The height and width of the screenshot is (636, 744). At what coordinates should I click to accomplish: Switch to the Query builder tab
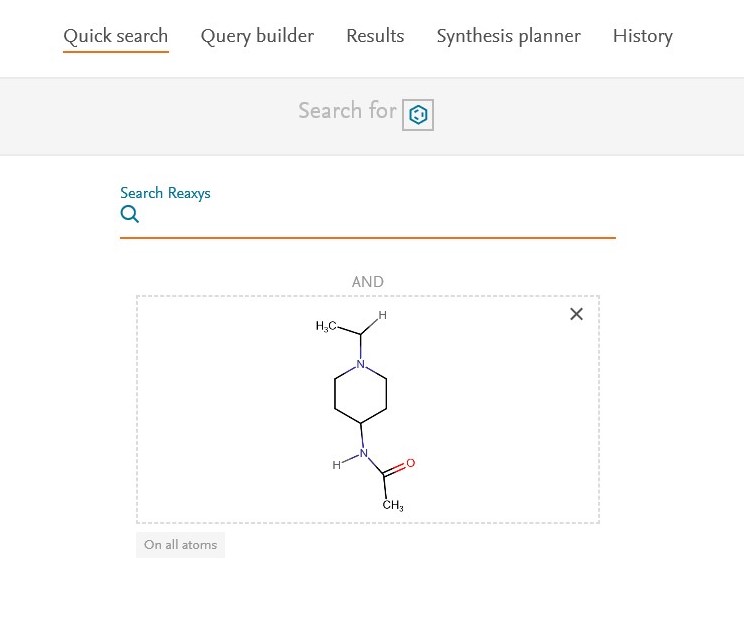257,37
